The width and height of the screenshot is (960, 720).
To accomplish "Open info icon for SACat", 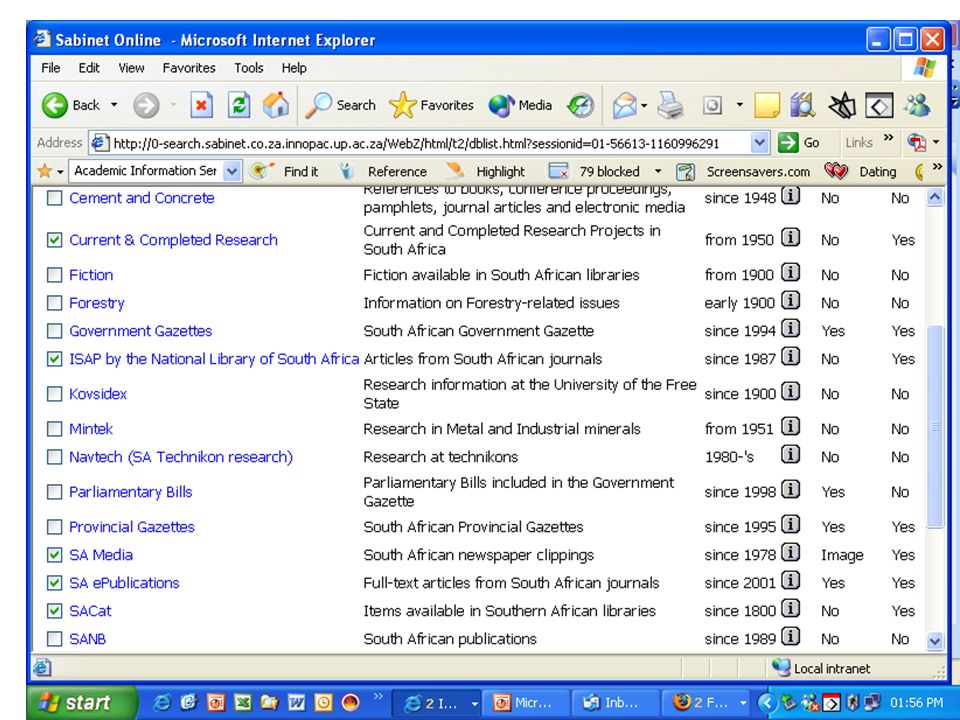I will pos(791,609).
